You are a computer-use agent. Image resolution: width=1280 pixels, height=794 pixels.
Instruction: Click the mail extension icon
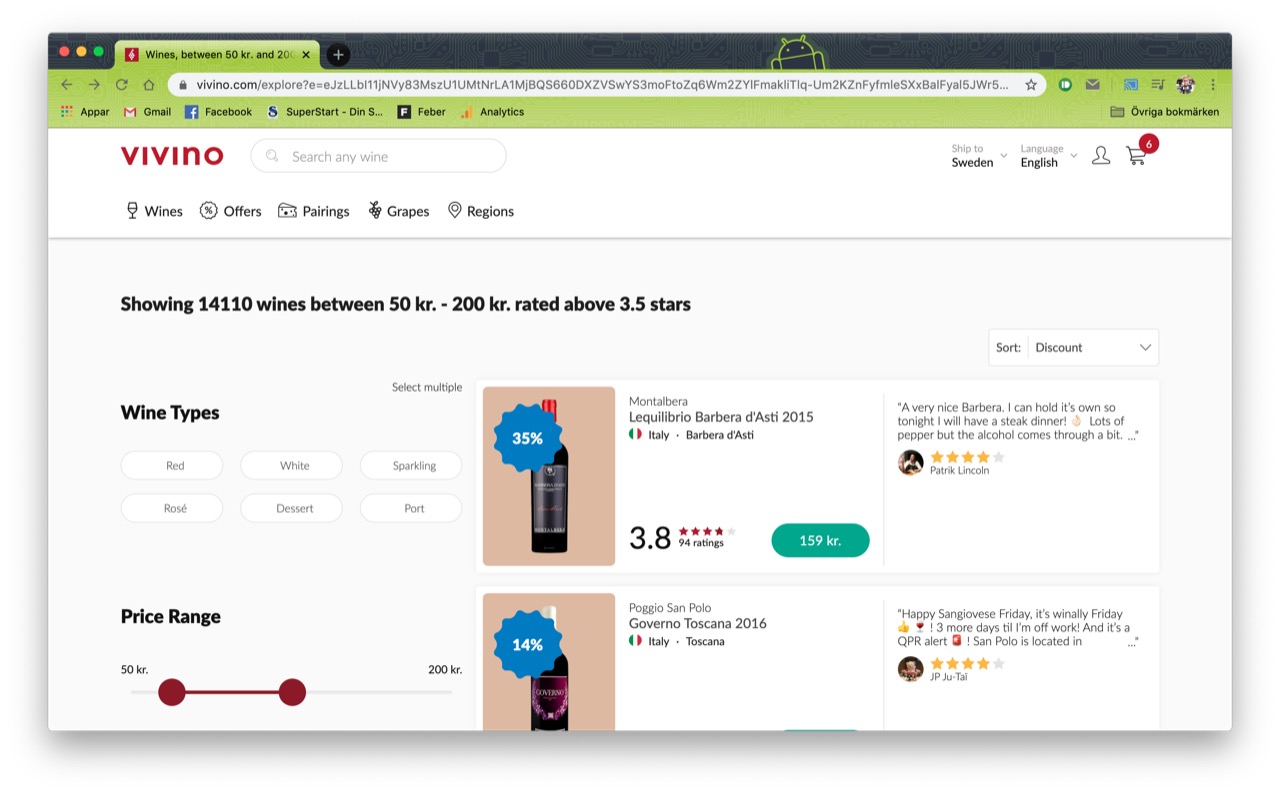click(1093, 85)
